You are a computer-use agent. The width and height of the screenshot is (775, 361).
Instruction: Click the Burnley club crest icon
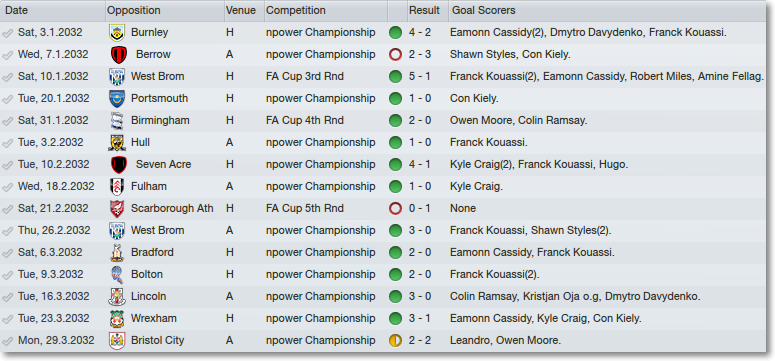117,33
